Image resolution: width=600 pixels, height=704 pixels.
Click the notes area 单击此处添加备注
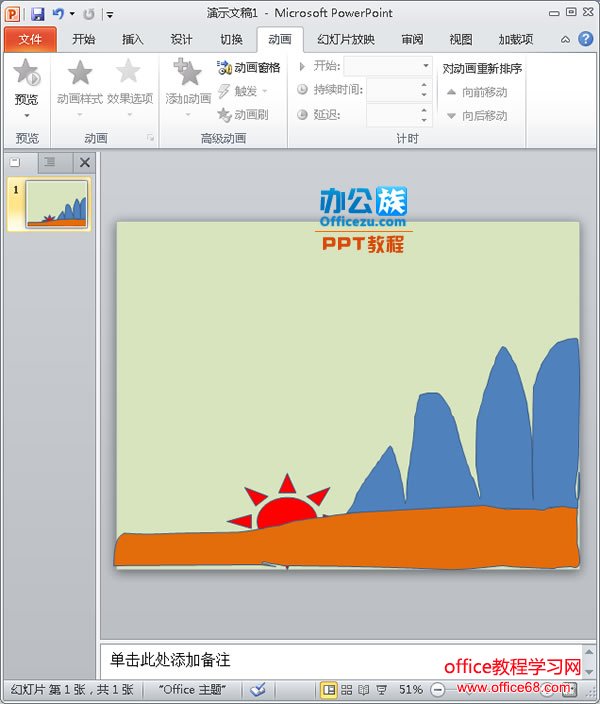click(x=170, y=660)
